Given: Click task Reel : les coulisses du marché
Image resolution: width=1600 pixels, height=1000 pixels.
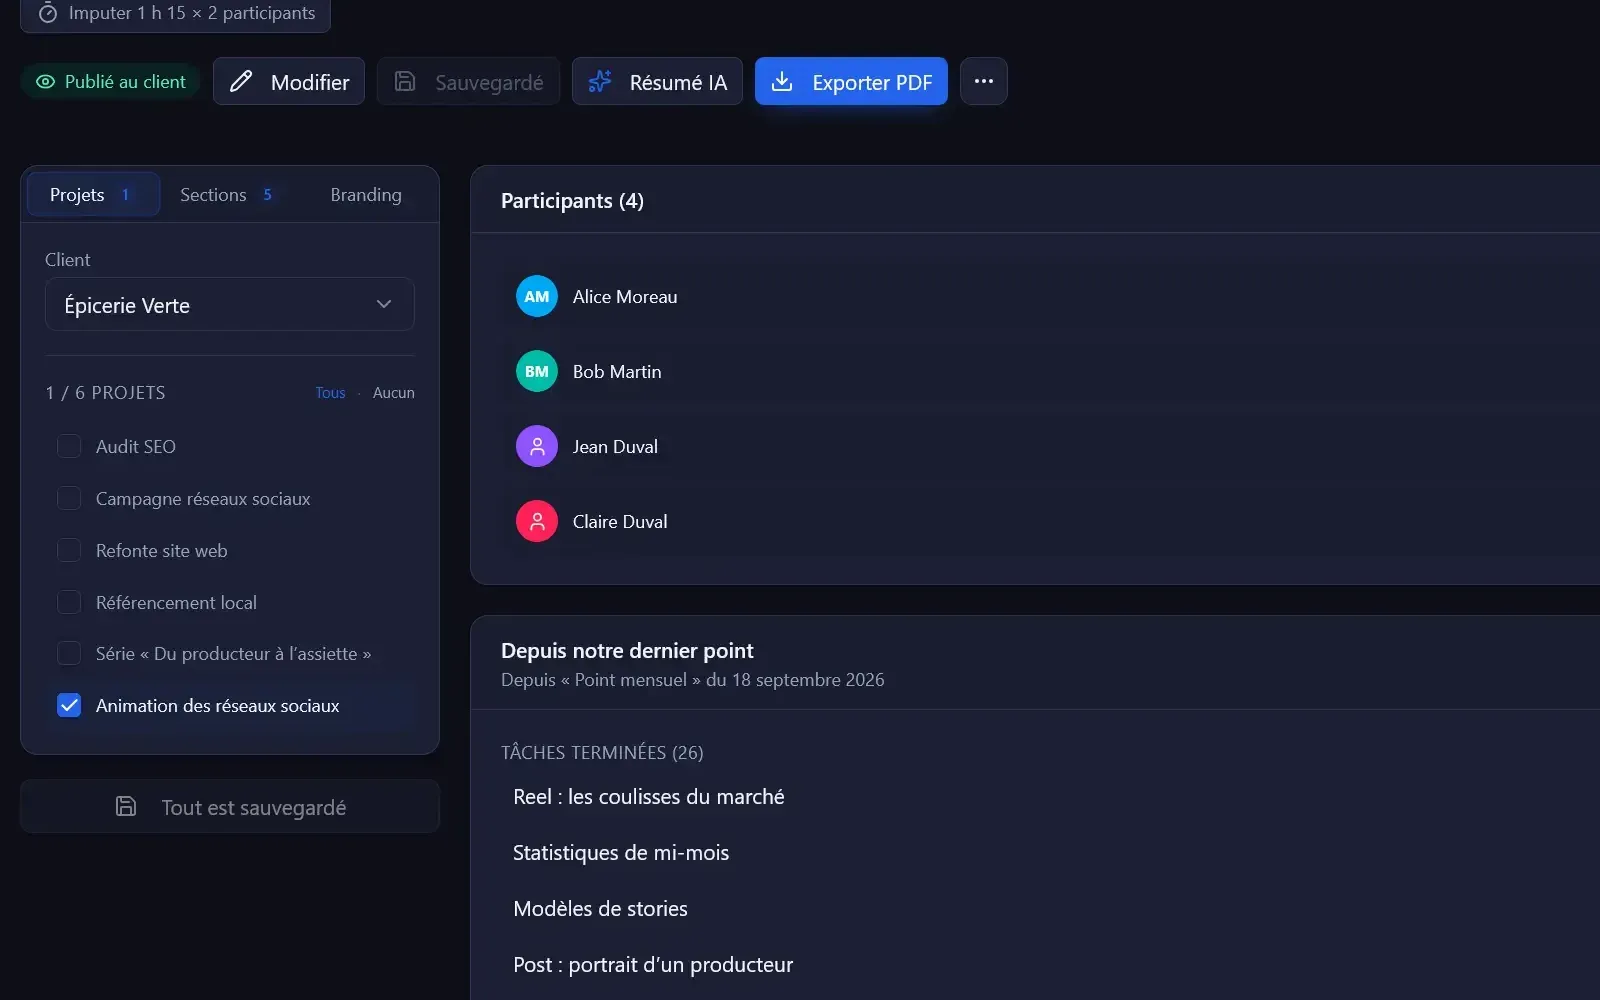Looking at the screenshot, I should tap(649, 797).
